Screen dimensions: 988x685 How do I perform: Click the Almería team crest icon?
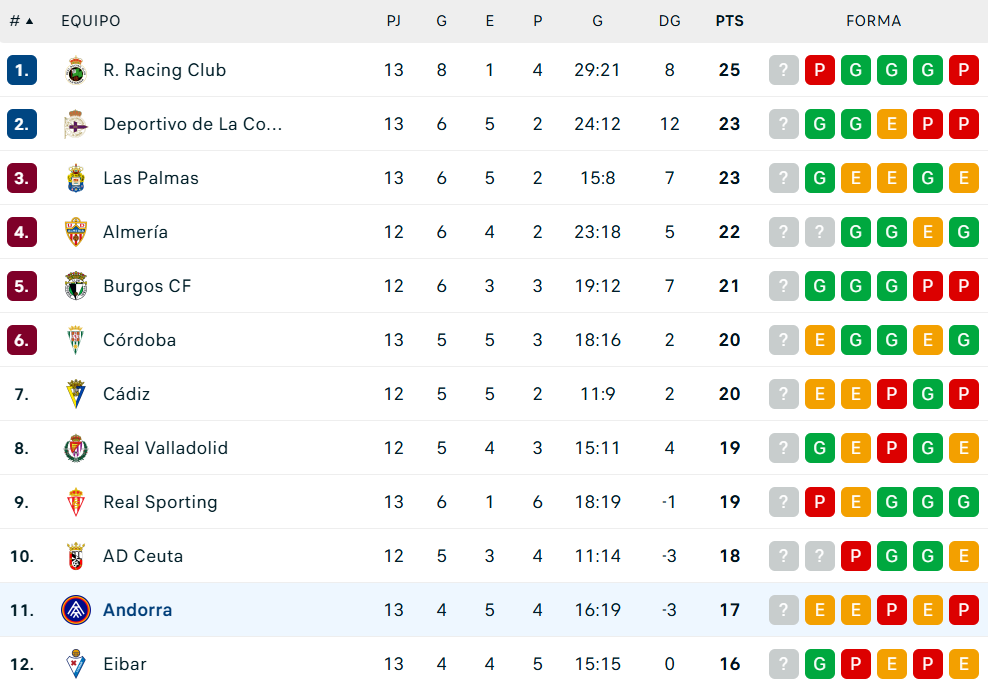point(76,232)
